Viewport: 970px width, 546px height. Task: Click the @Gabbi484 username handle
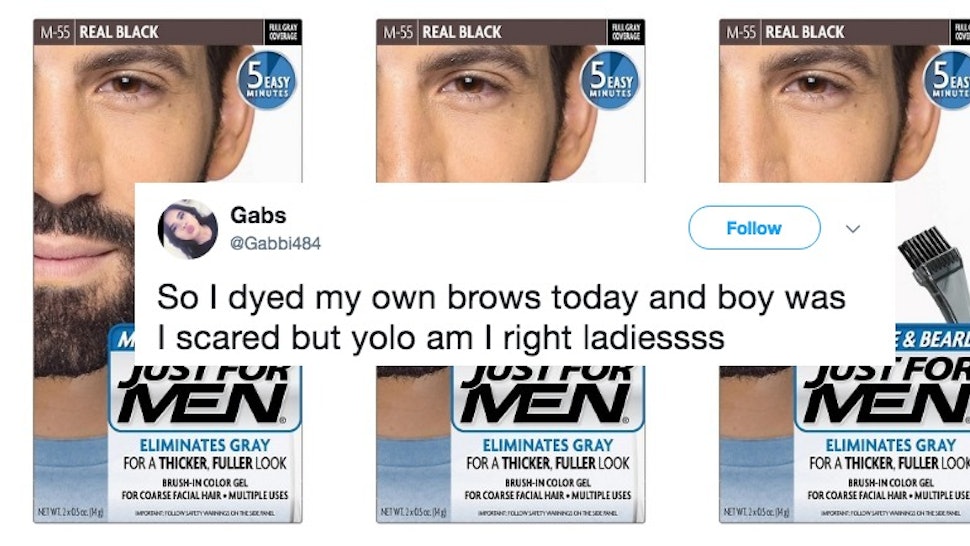pos(275,244)
